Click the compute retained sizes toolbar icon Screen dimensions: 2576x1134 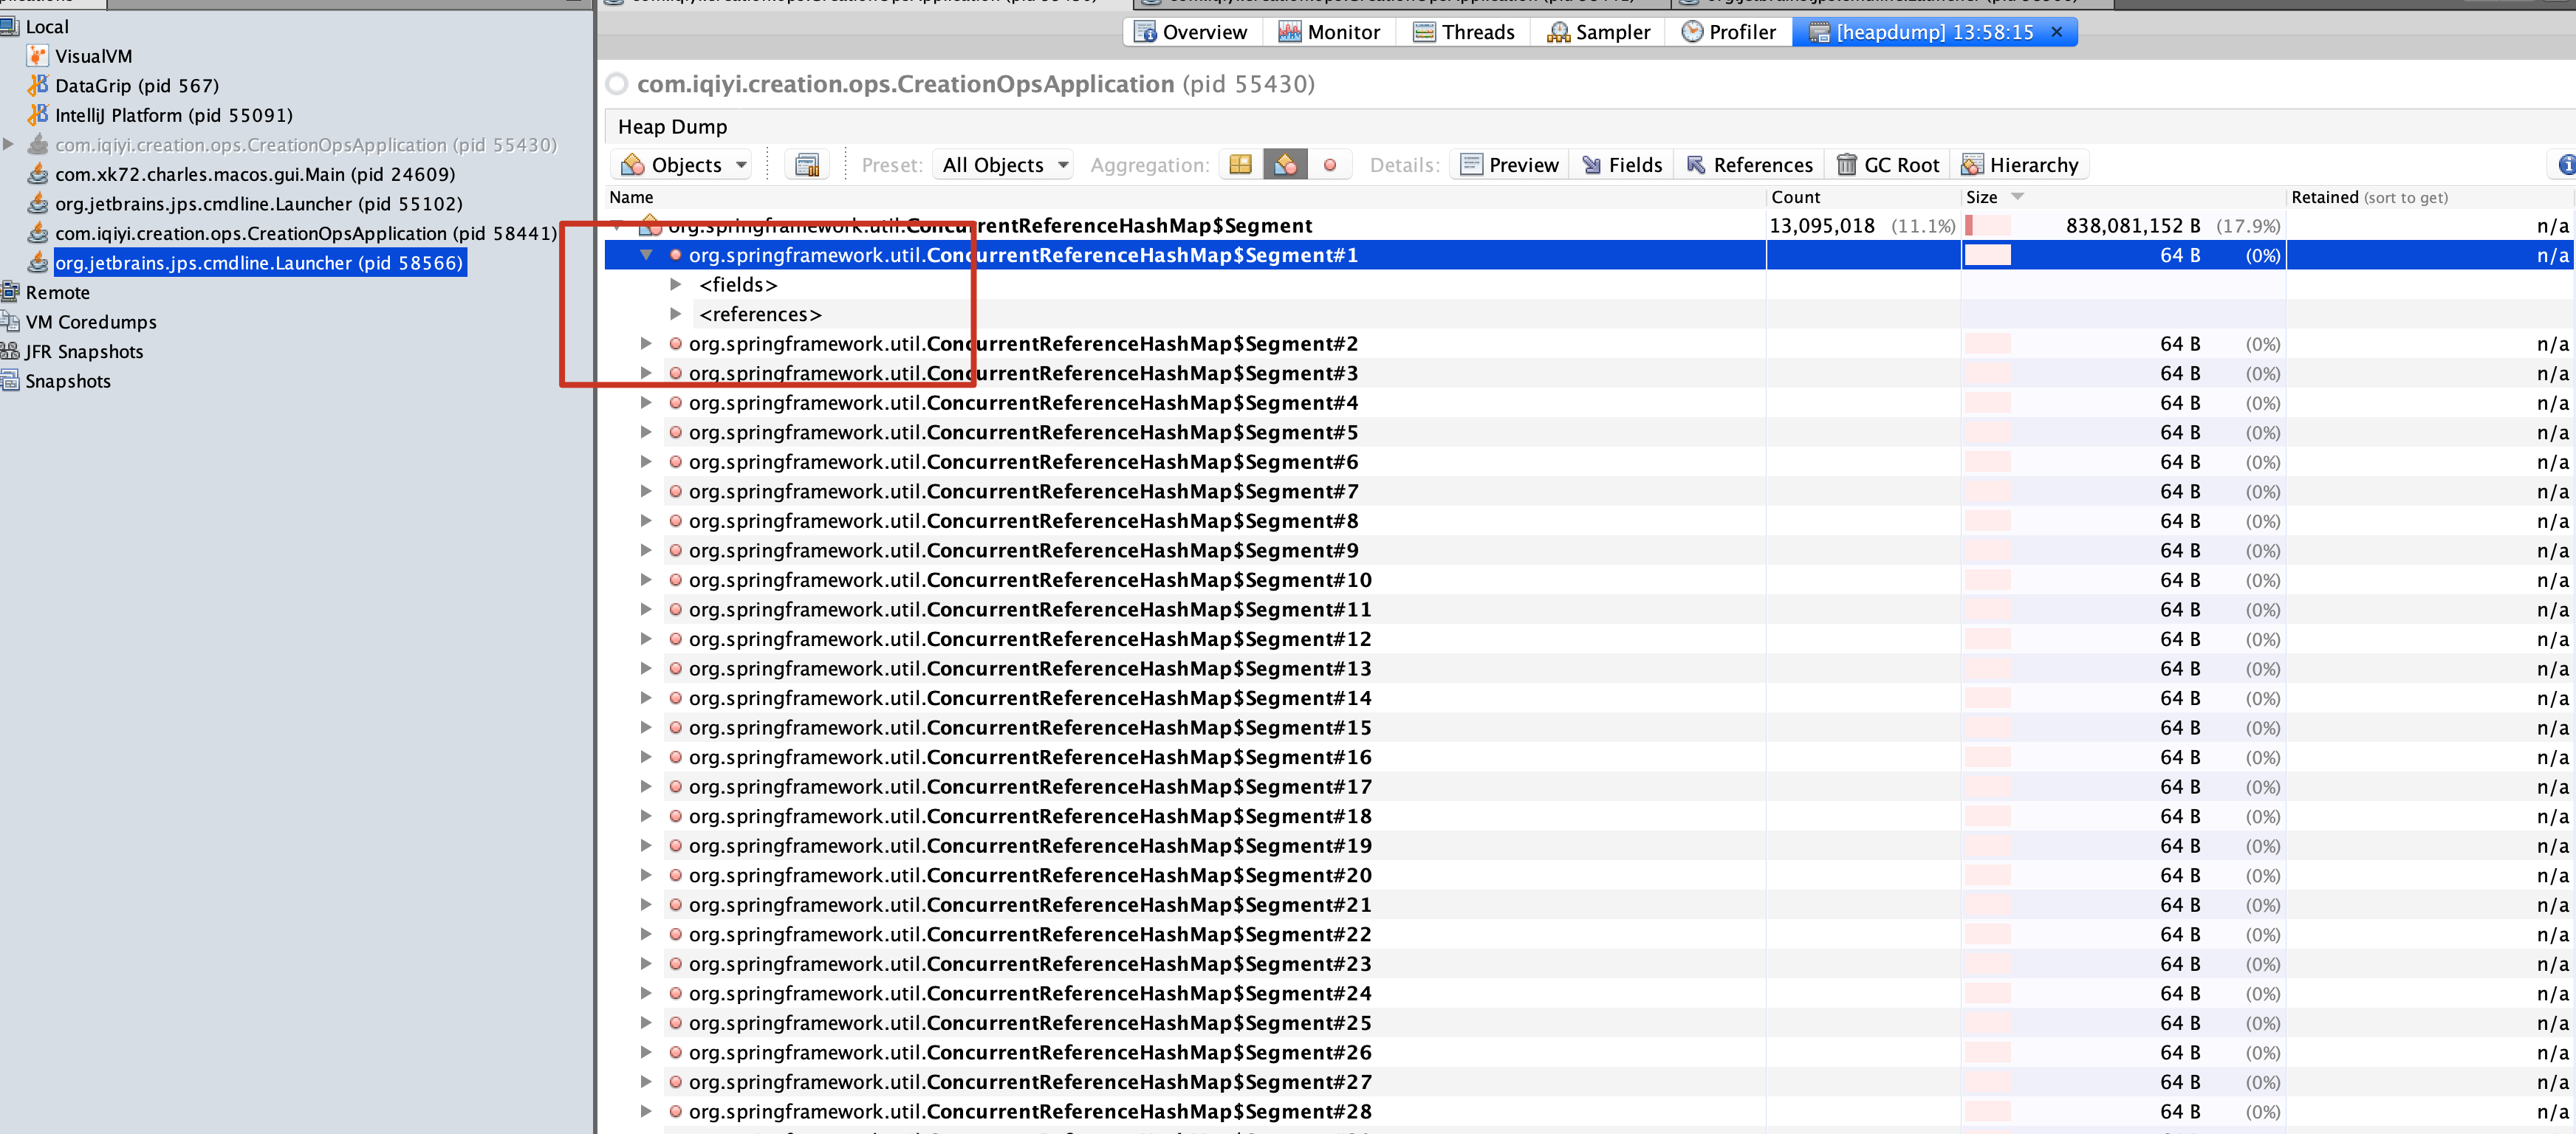[806, 165]
